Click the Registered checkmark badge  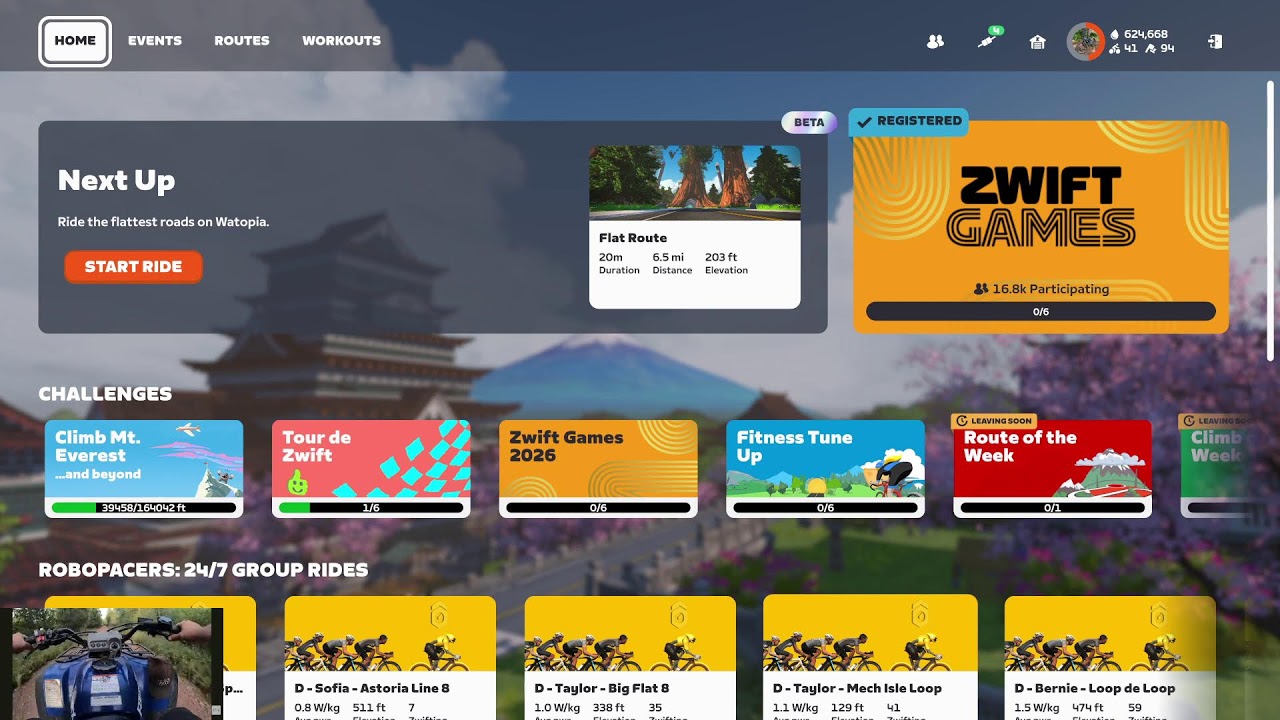908,121
